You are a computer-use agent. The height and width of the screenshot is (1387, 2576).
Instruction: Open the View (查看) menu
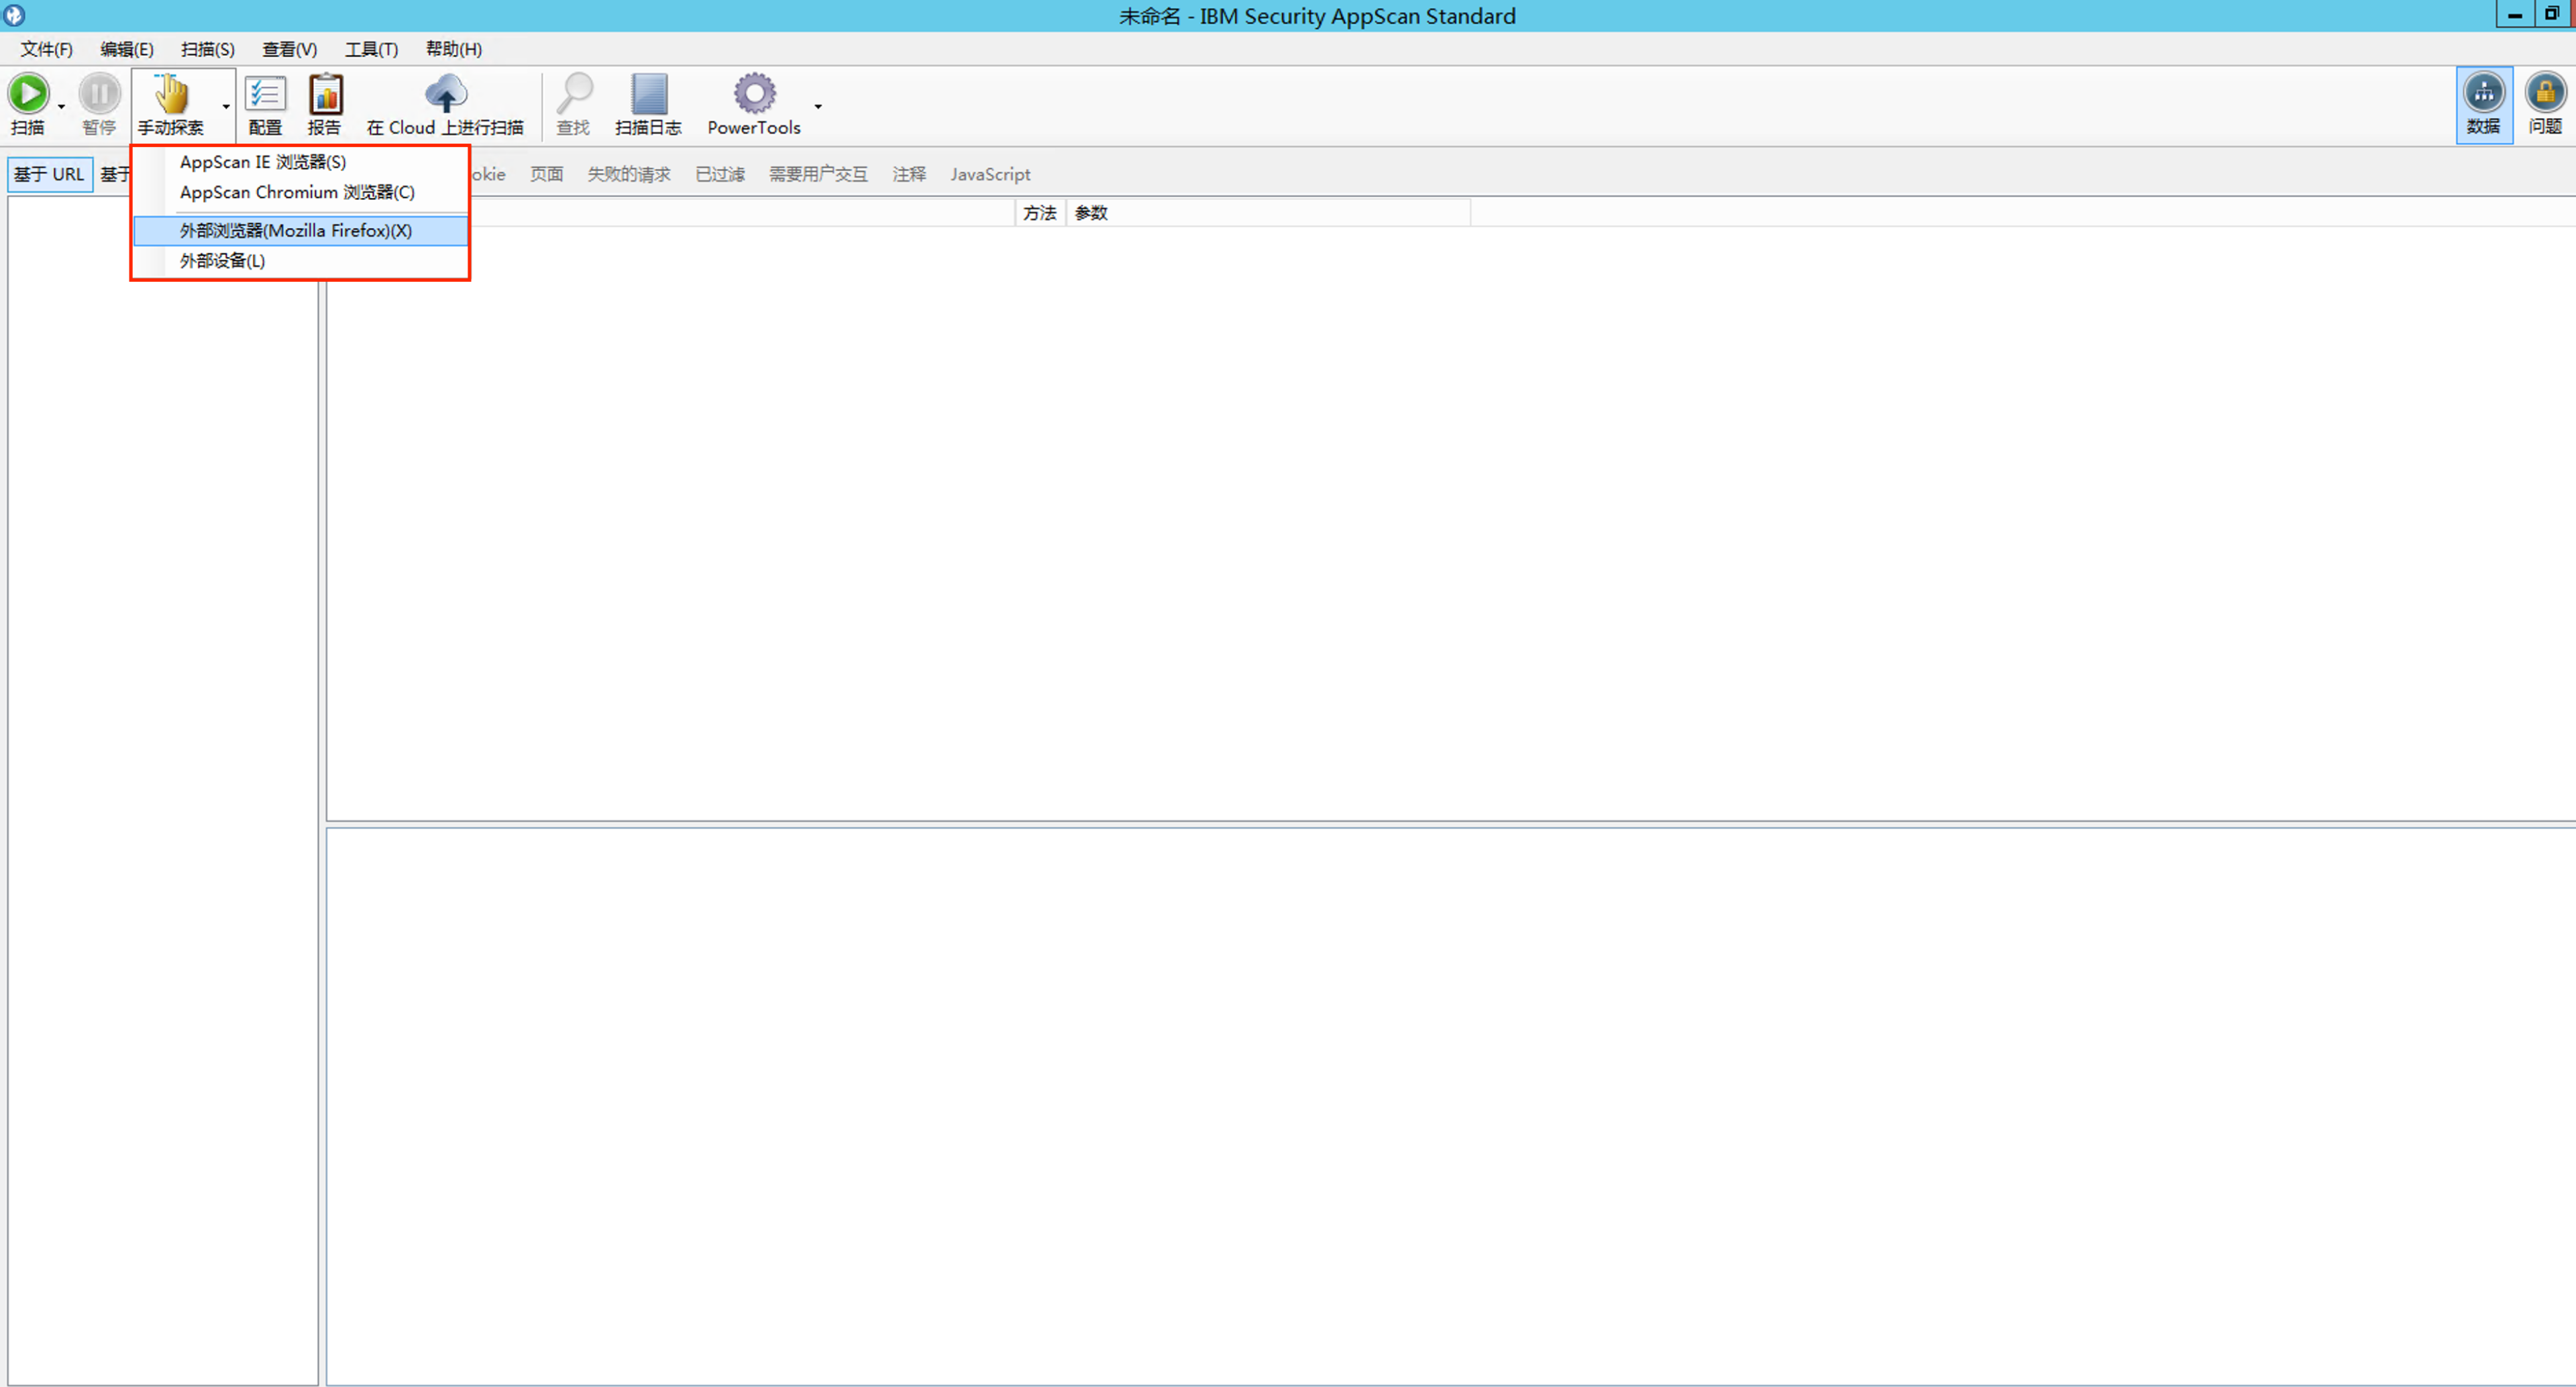click(289, 49)
